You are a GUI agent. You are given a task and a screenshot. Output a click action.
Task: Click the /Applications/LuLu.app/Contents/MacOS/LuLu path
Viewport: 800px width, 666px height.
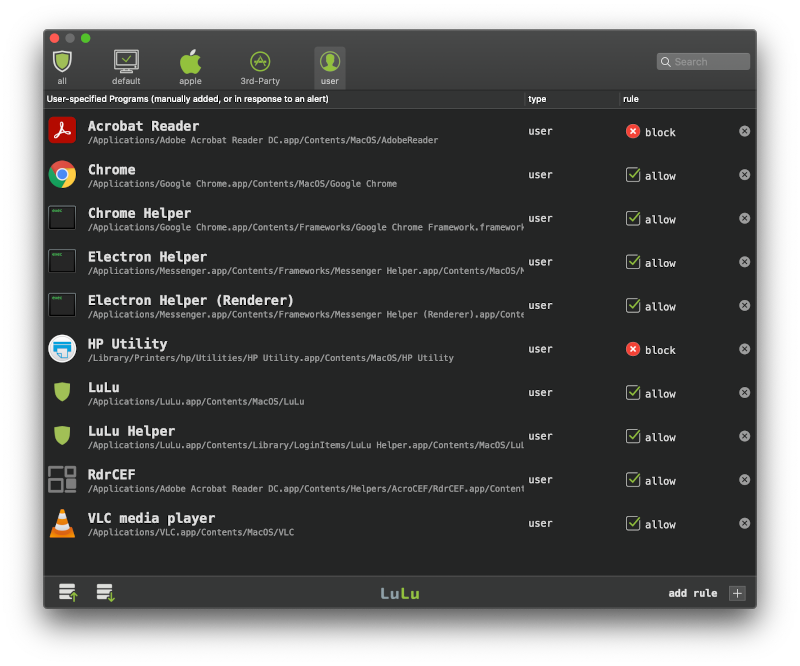click(x=196, y=402)
